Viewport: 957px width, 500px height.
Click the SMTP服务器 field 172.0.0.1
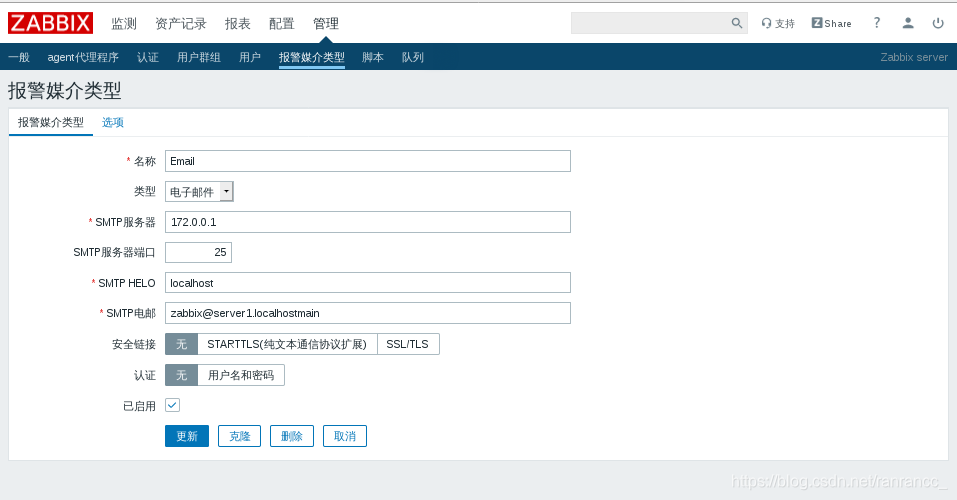[x=367, y=222]
